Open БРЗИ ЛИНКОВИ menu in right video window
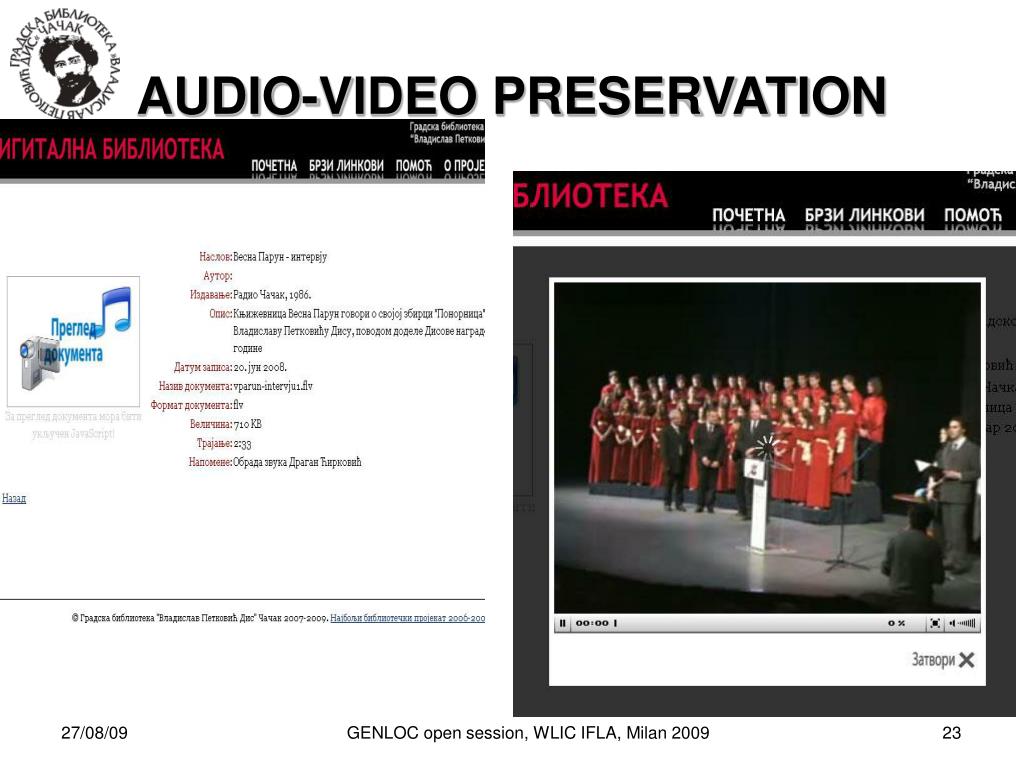The height and width of the screenshot is (768, 1024). coord(865,215)
